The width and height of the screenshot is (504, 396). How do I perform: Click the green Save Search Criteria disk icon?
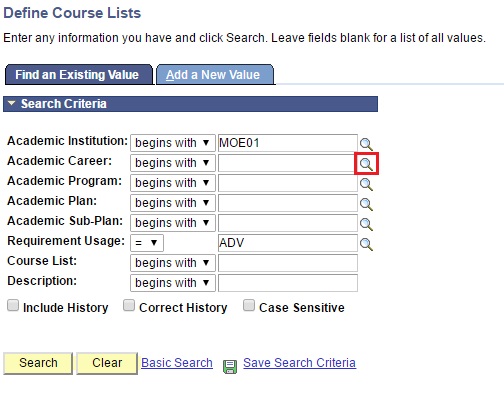pyautogui.click(x=230, y=366)
